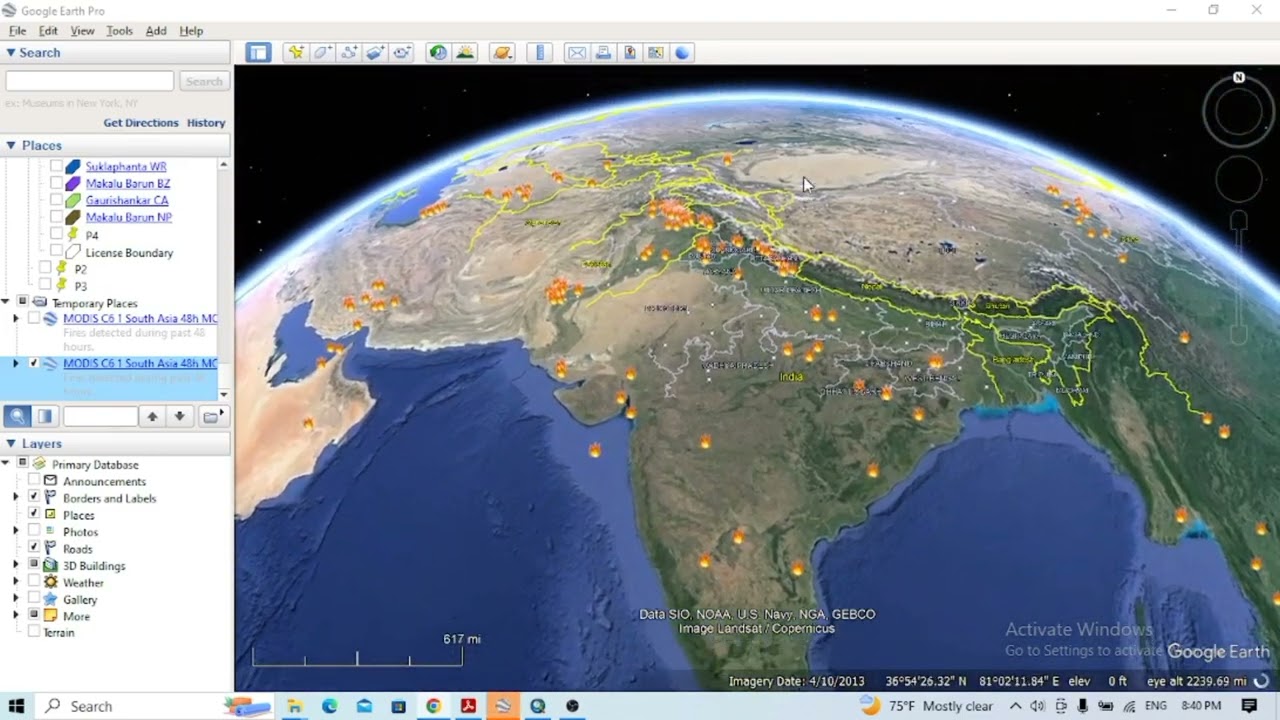This screenshot has width=1280, height=720.
Task: Move the selected place down with arrow
Action: (x=179, y=416)
